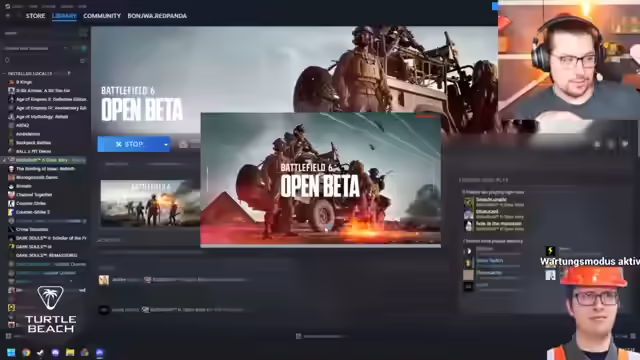Open the store icon beside the STOP button
This screenshot has width=640, height=360.
(x=183, y=144)
